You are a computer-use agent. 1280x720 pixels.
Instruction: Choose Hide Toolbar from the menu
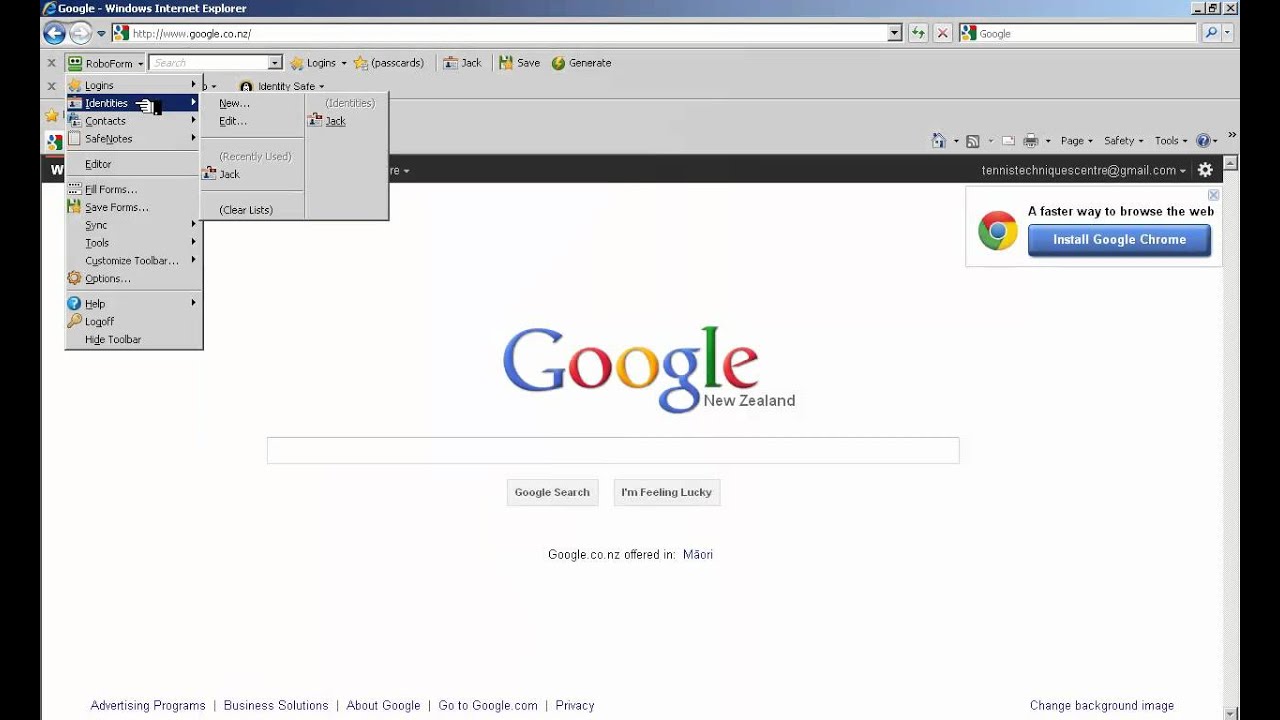pos(134,340)
